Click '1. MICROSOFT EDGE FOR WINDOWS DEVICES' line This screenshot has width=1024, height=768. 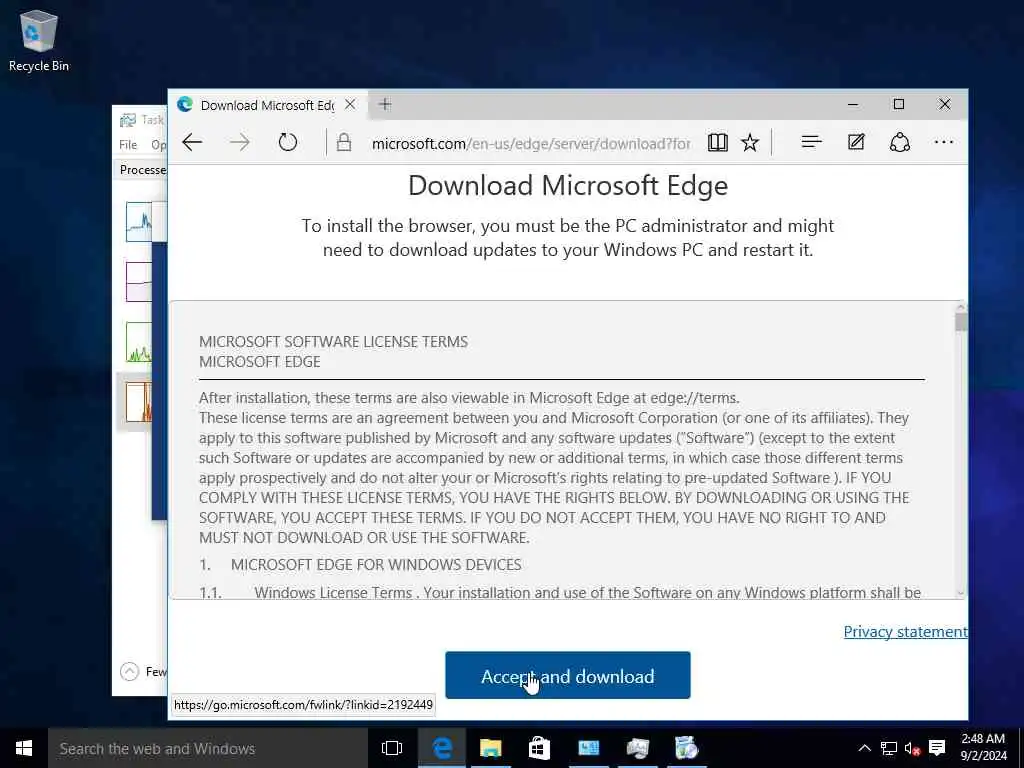360,564
